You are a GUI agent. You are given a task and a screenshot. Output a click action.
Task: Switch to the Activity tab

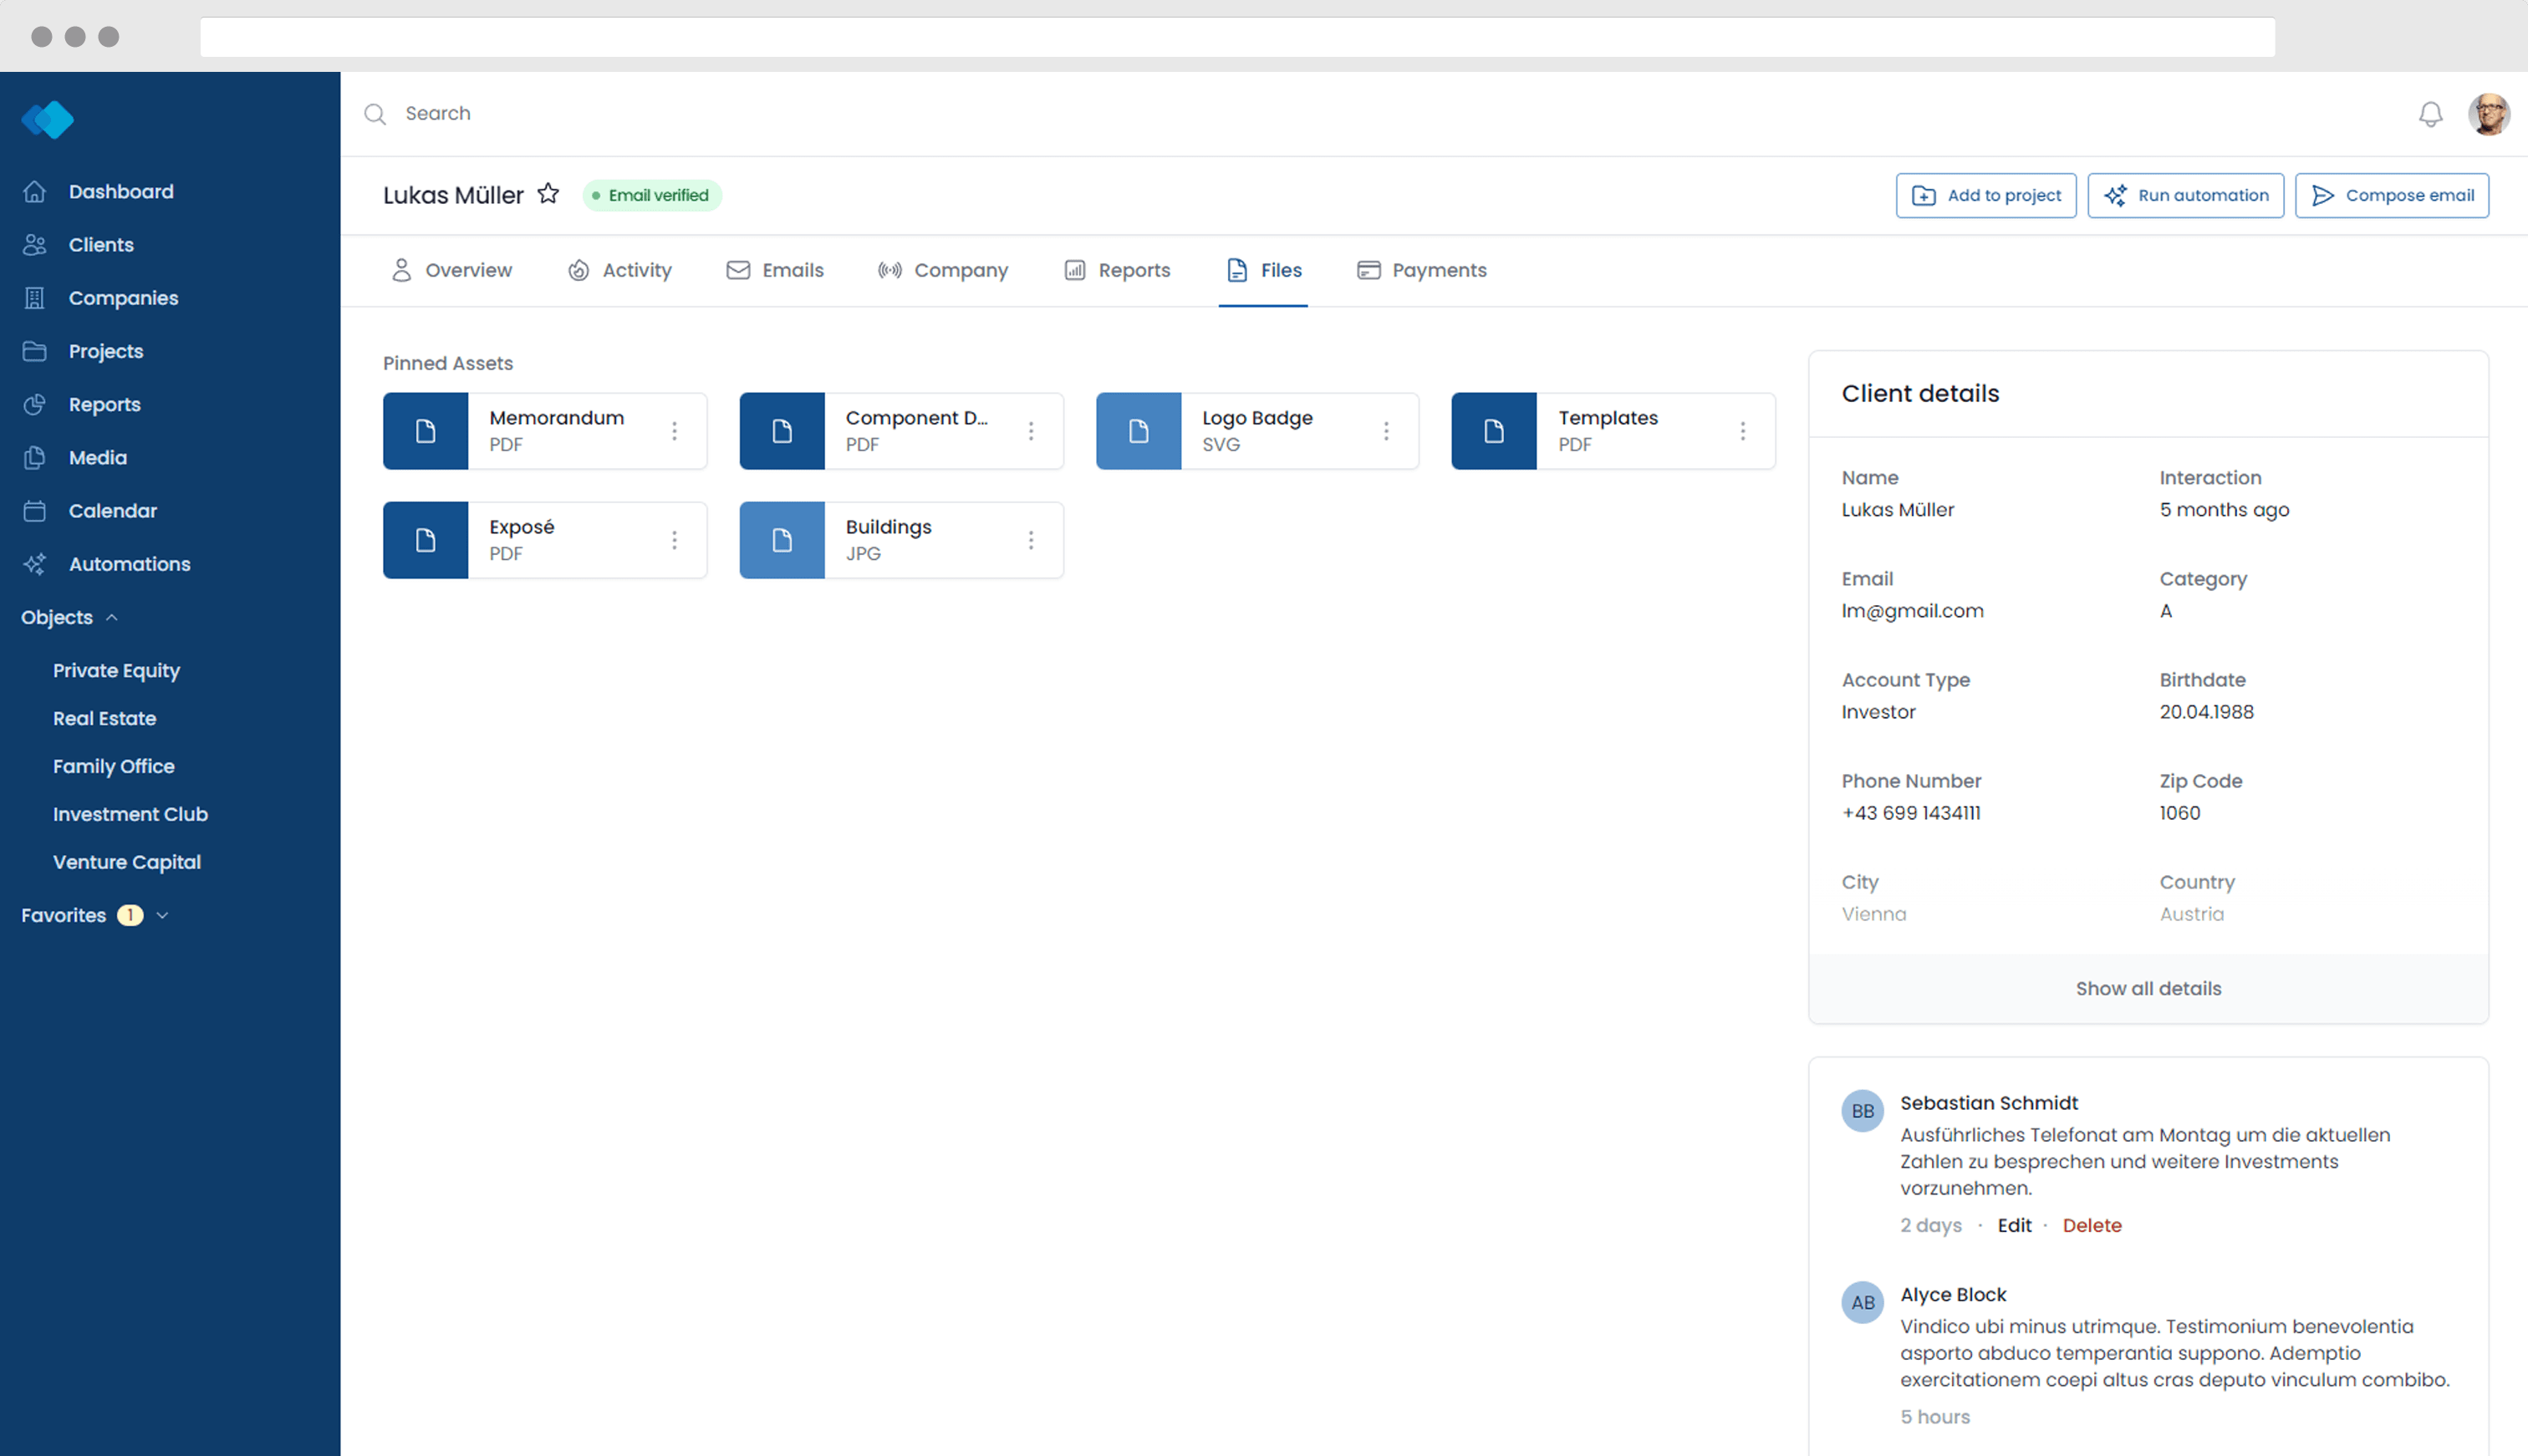(620, 270)
